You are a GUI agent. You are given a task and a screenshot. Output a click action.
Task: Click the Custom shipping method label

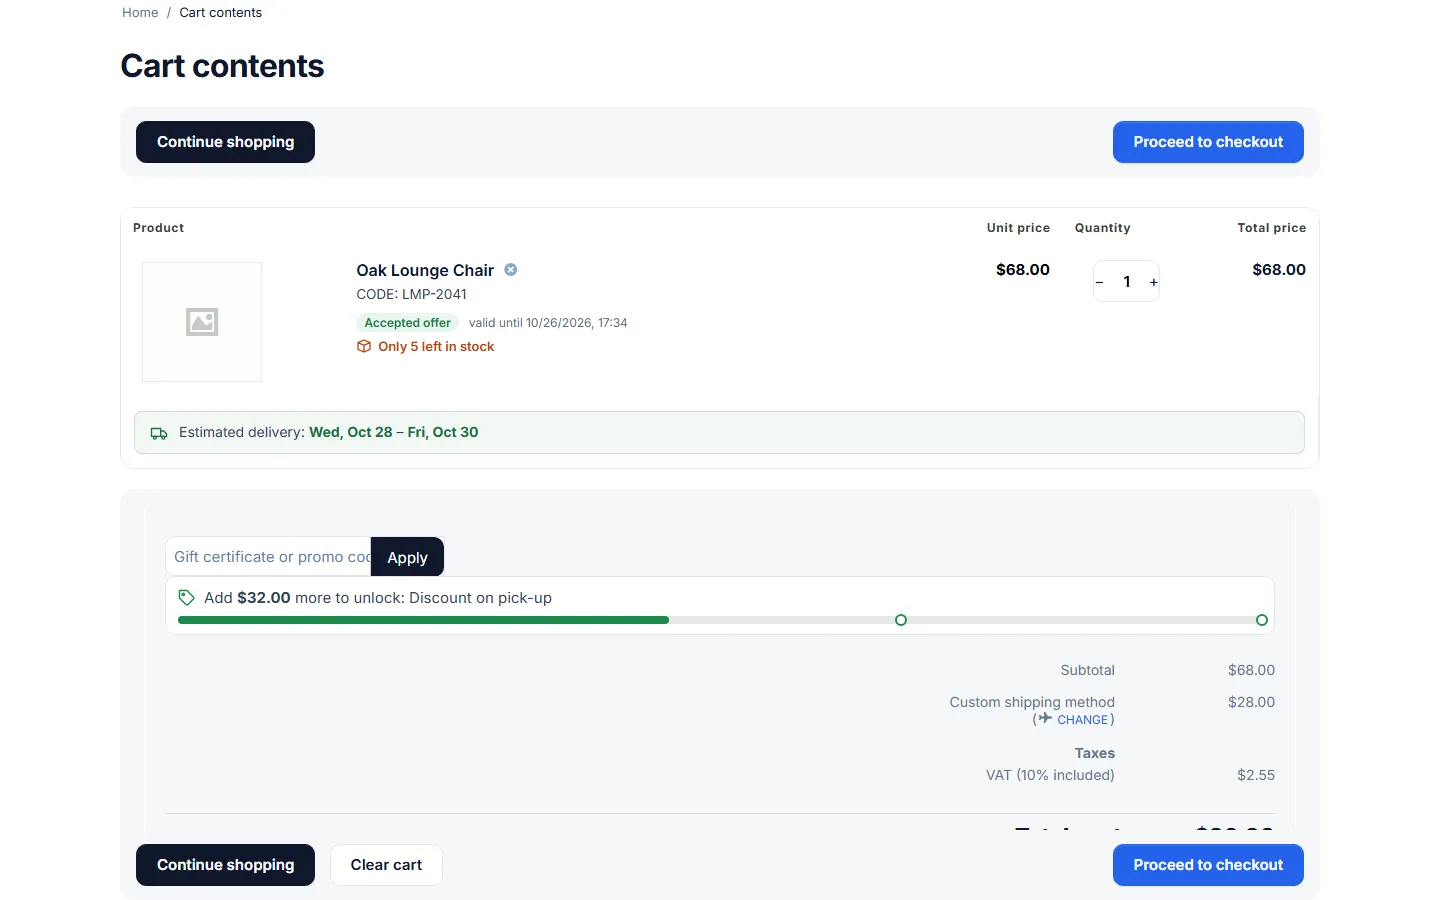click(x=1032, y=702)
